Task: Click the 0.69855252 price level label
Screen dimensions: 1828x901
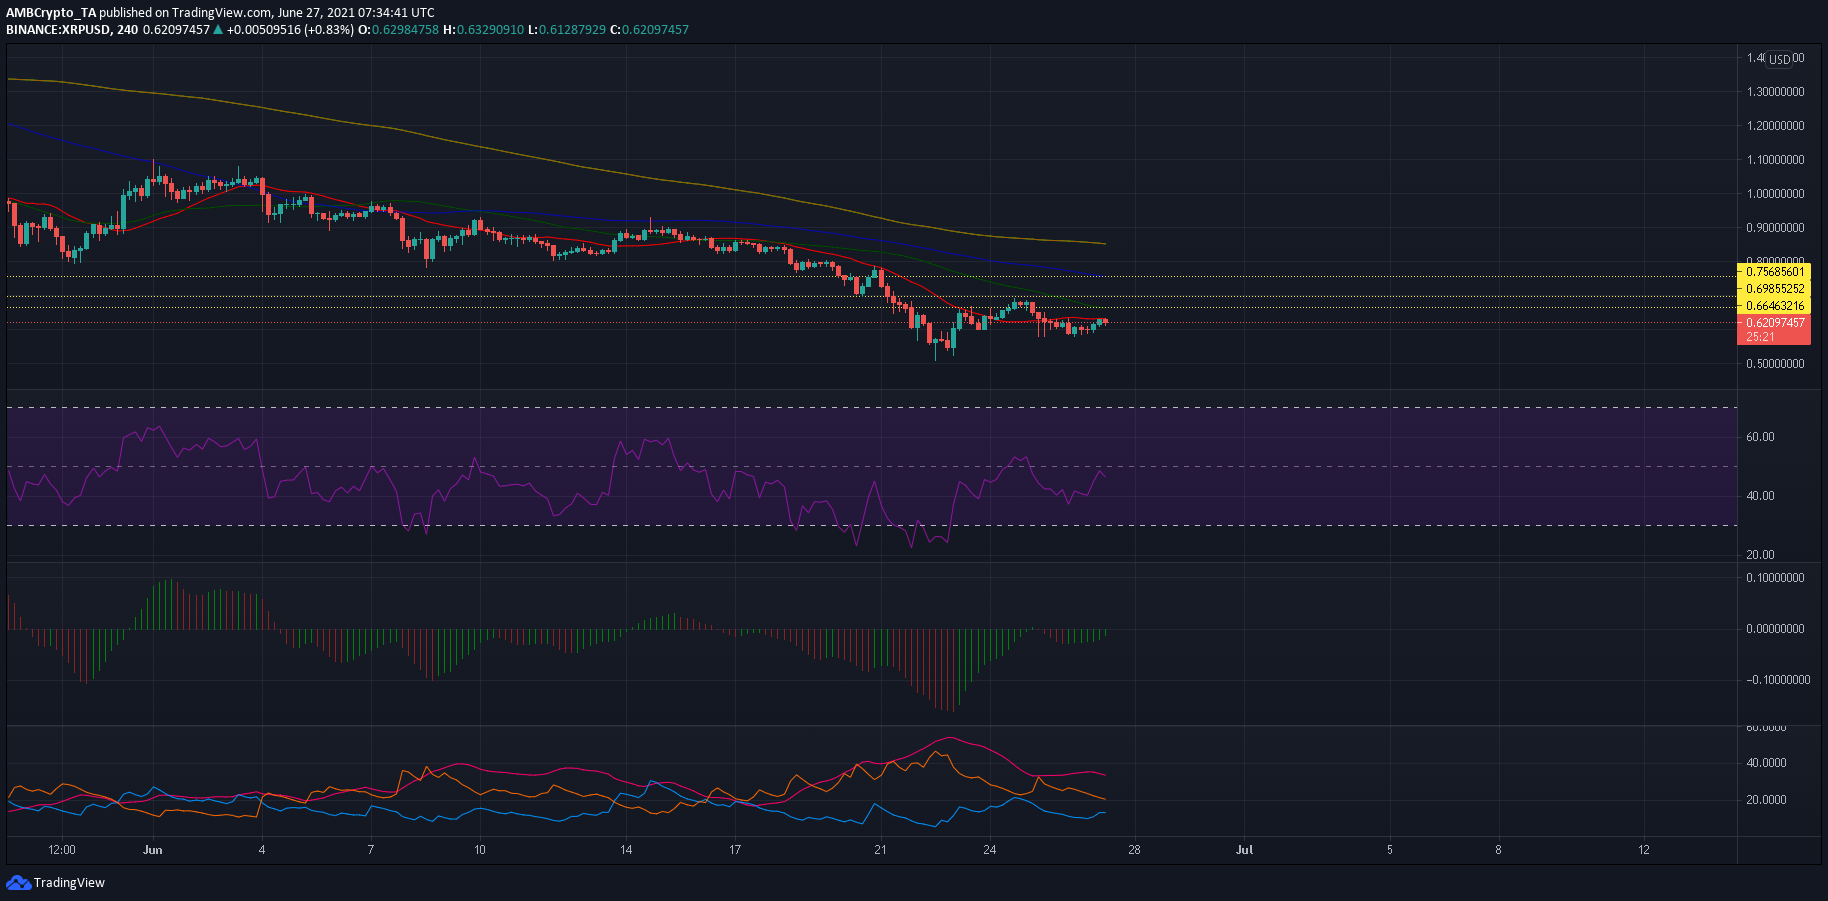Action: click(x=1775, y=289)
